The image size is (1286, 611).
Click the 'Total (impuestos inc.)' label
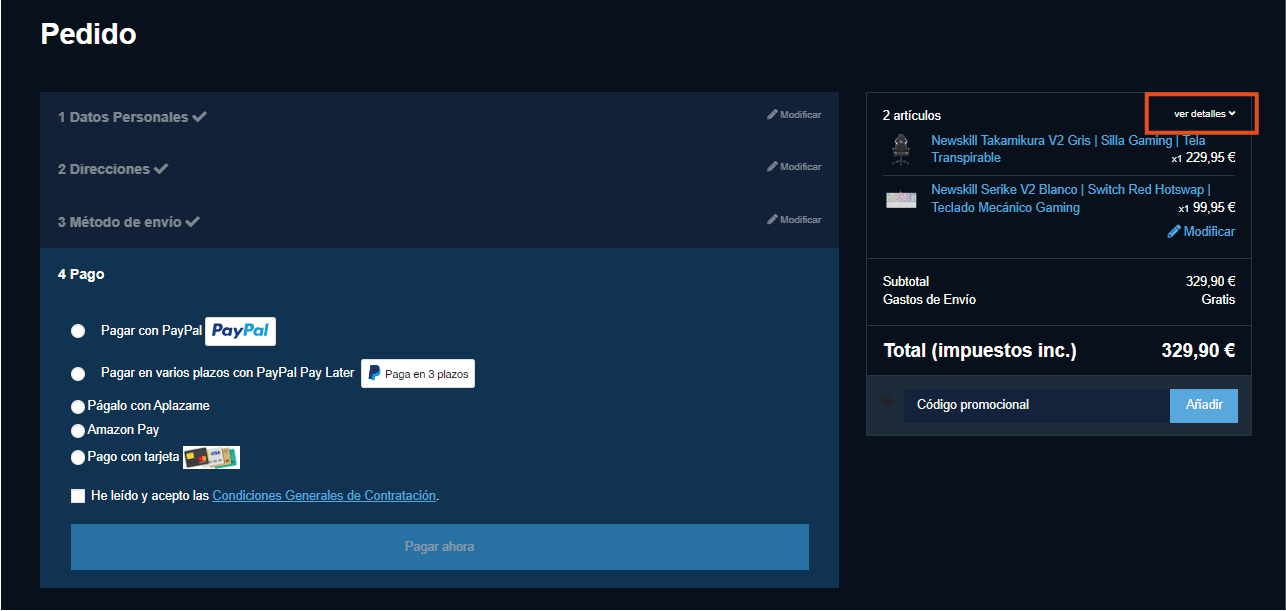point(980,350)
